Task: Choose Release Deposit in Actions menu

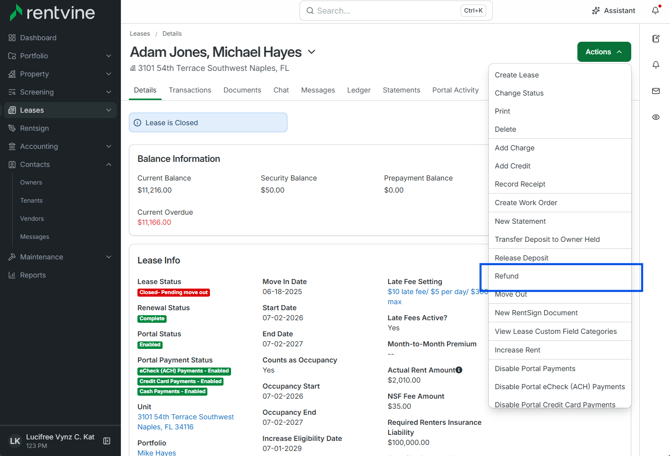Action: (560, 258)
